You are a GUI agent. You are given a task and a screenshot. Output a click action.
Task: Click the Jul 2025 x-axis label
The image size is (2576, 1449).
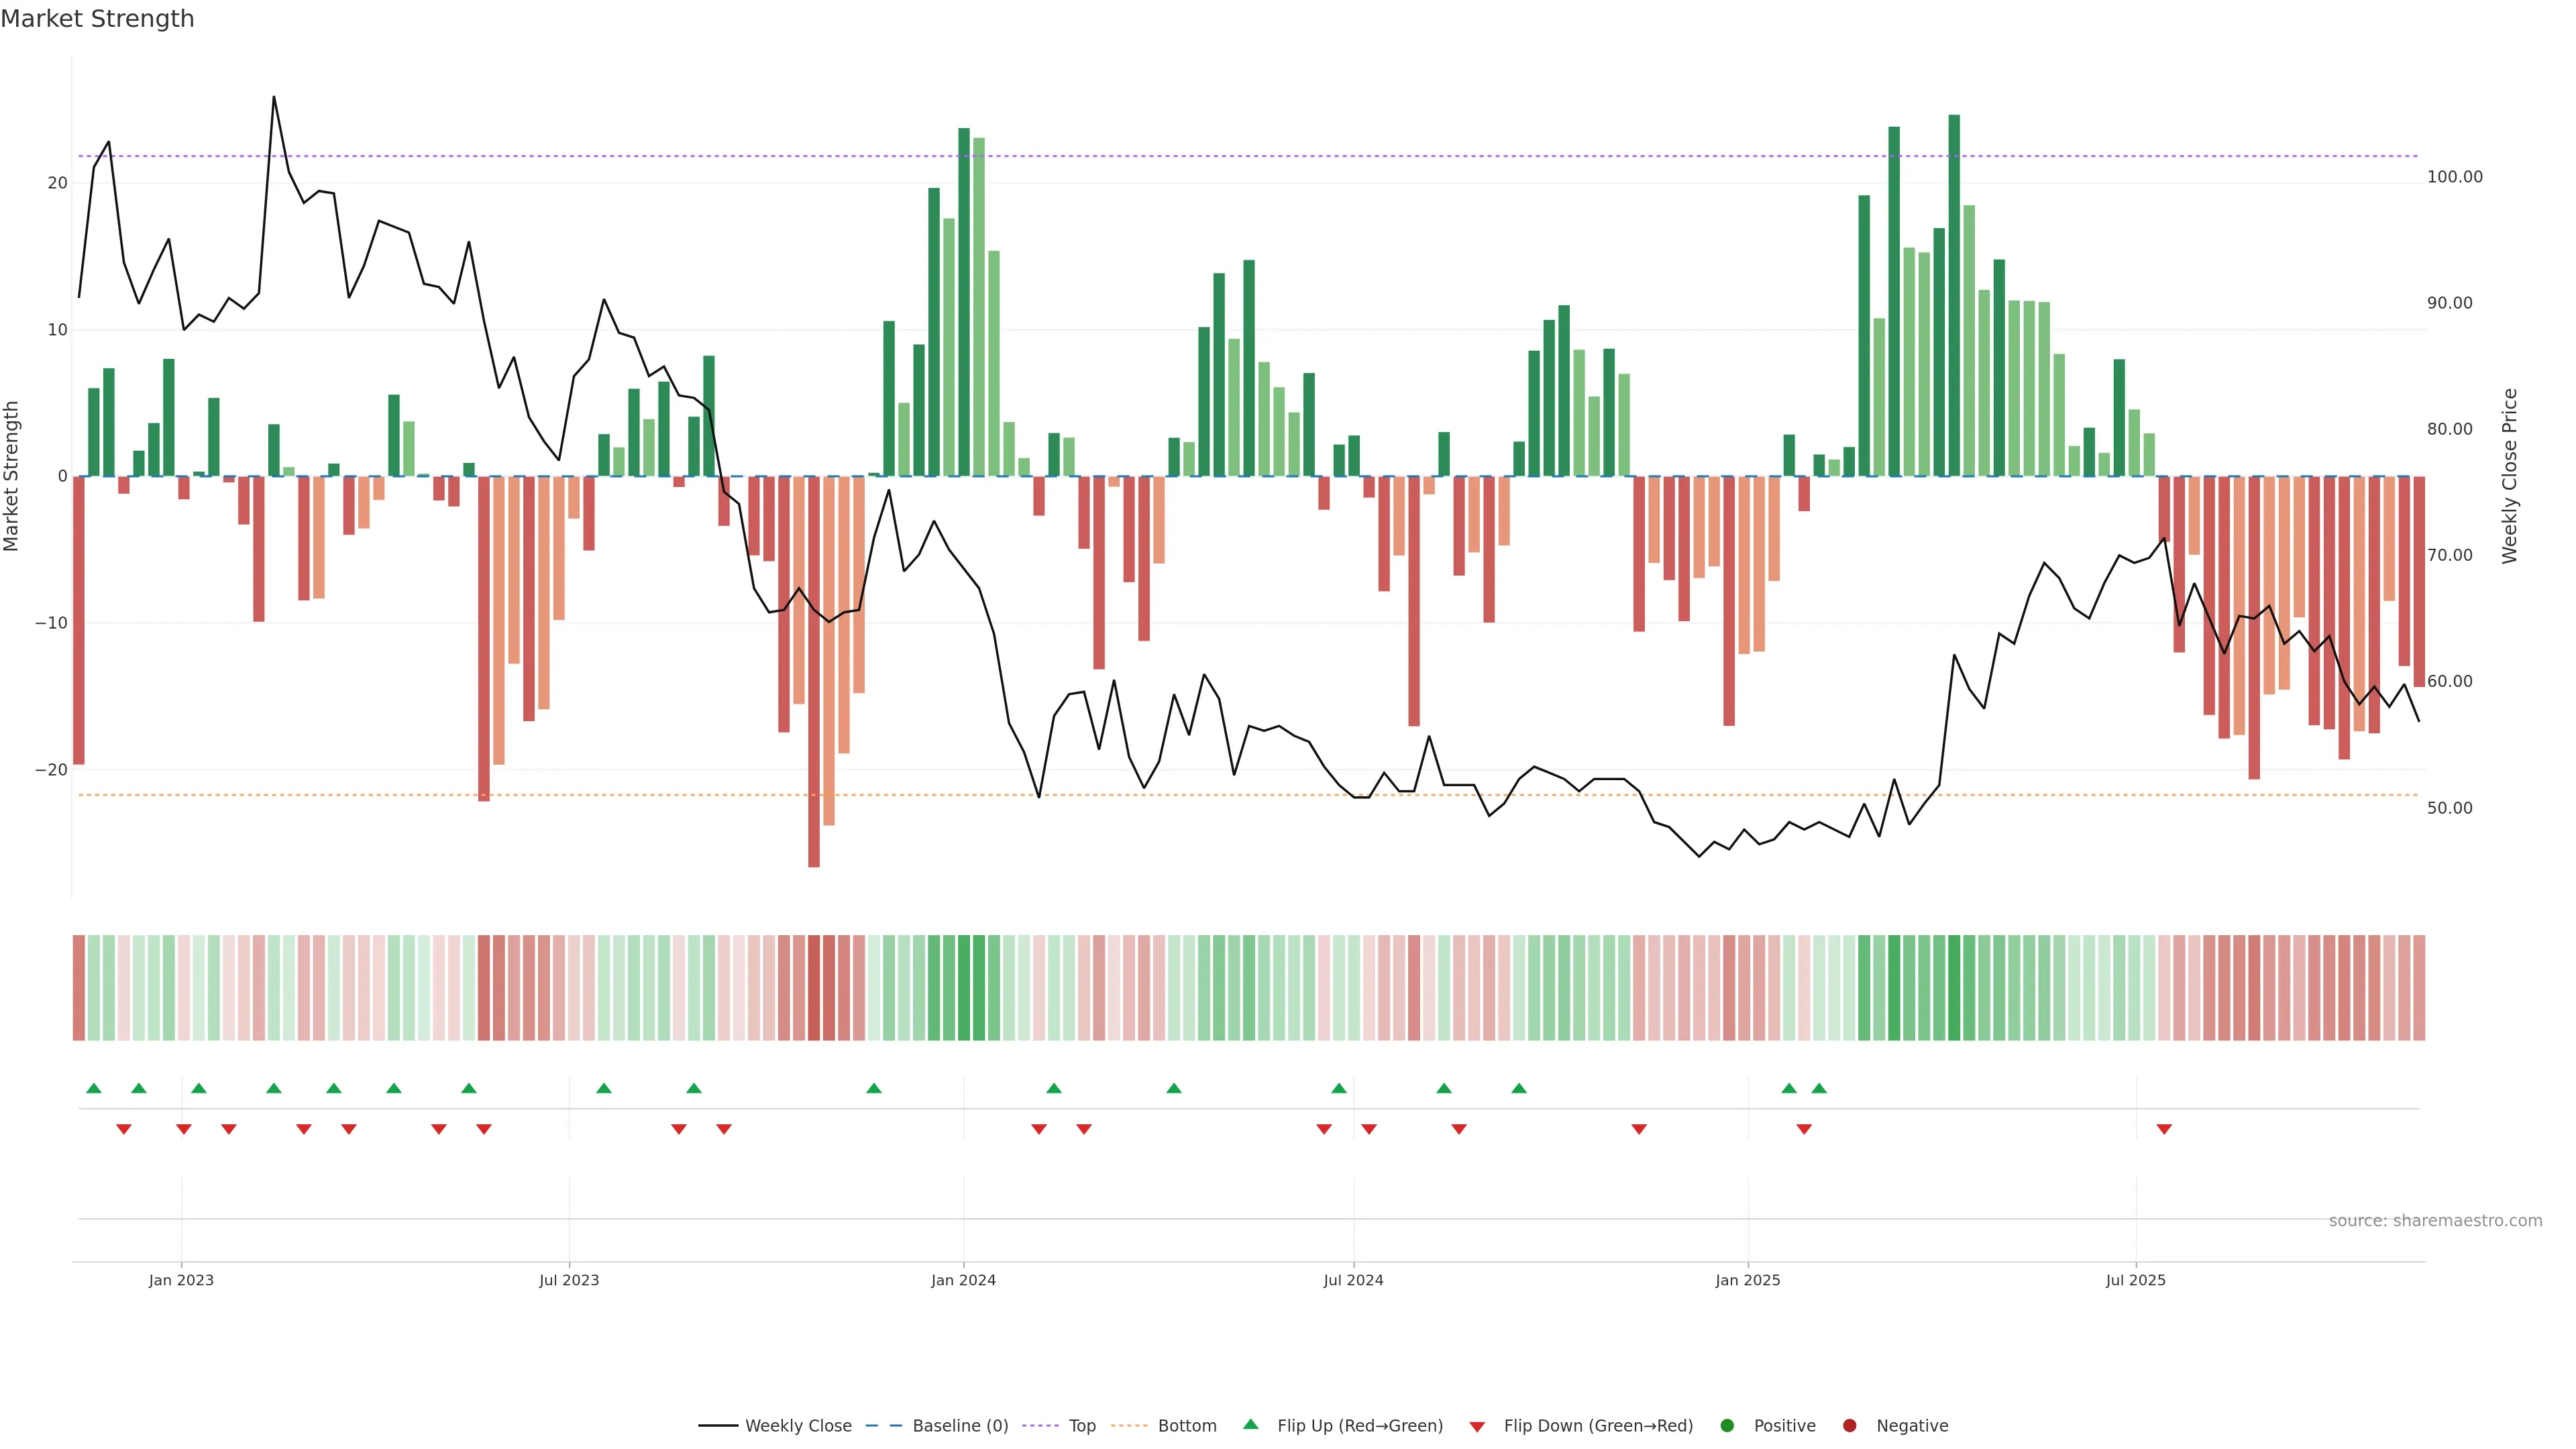[2135, 1280]
